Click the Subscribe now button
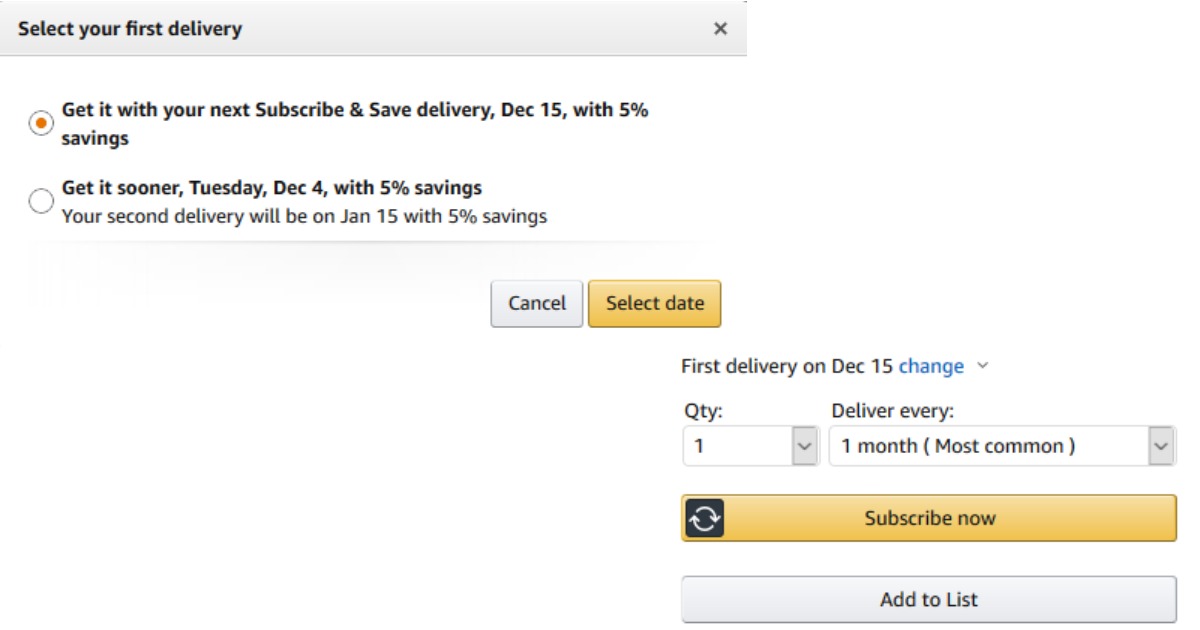Screen dimensions: 1200x630 click(x=930, y=518)
